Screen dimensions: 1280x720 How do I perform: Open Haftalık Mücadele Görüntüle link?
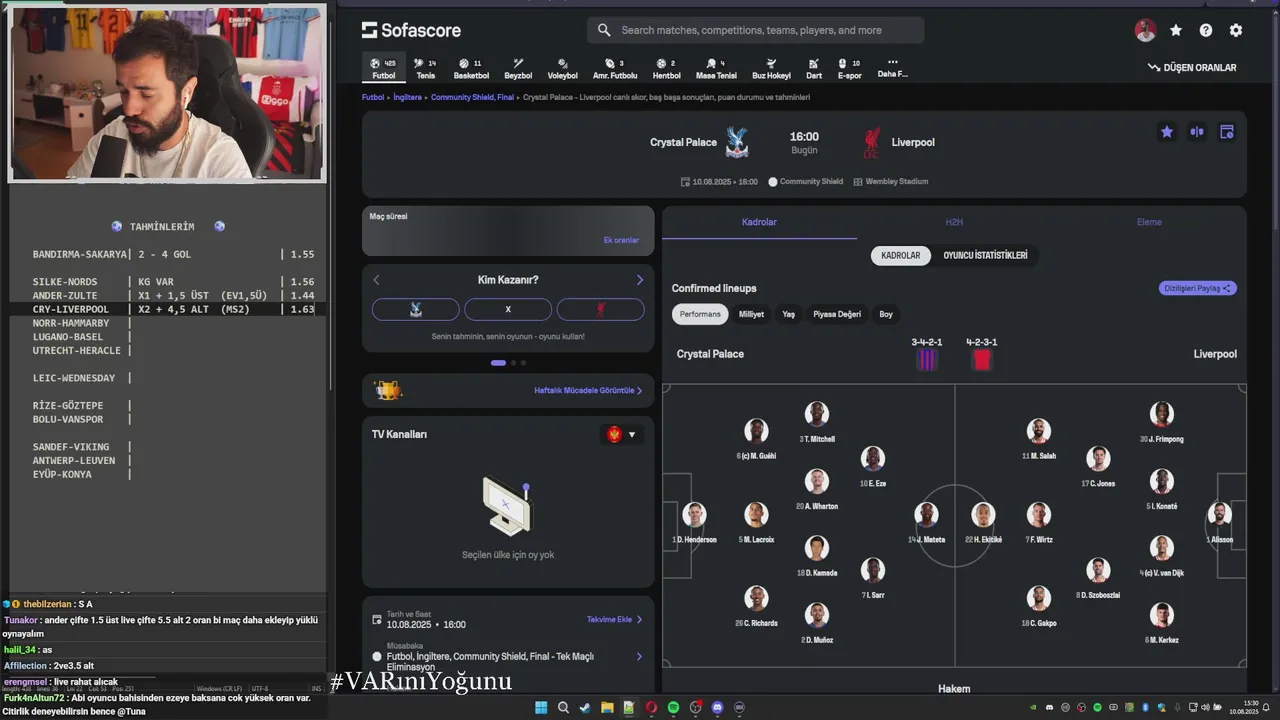coord(588,390)
